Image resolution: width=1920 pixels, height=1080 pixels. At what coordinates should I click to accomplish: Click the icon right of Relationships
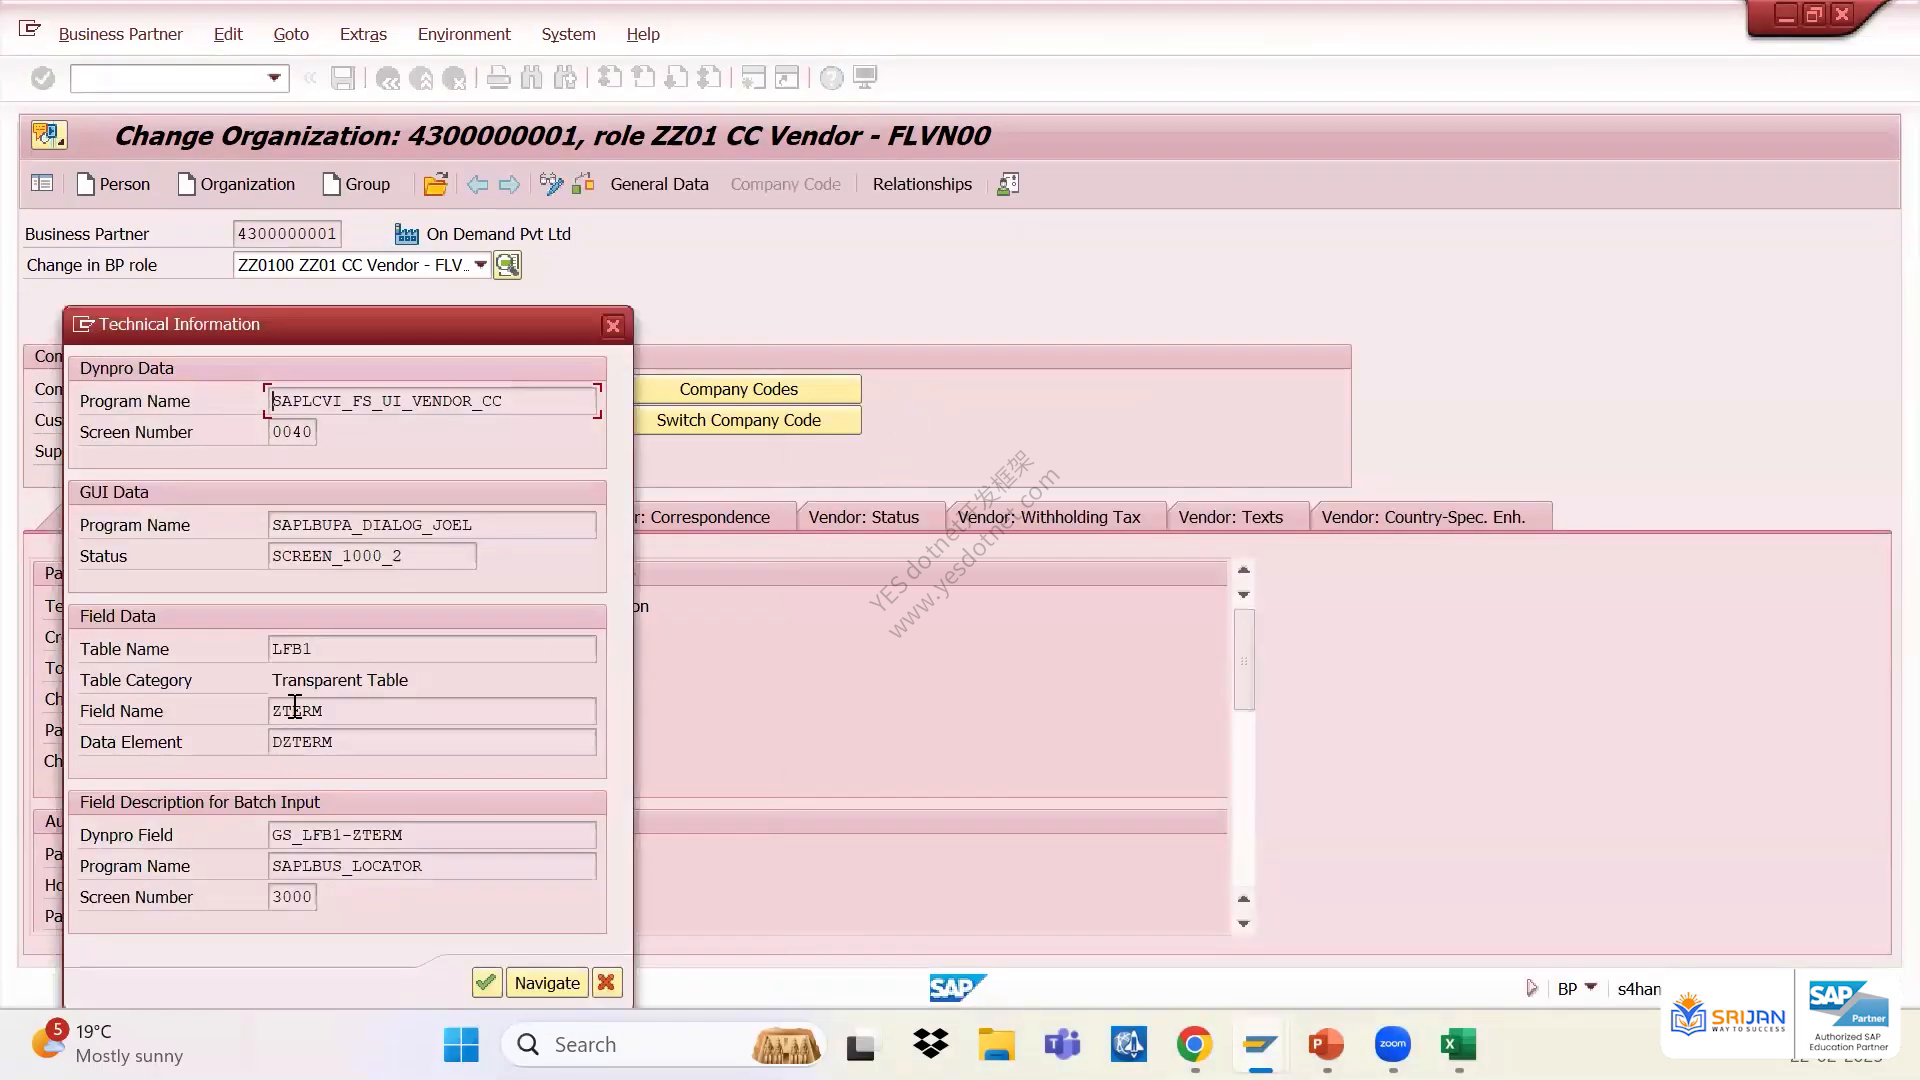[1008, 184]
